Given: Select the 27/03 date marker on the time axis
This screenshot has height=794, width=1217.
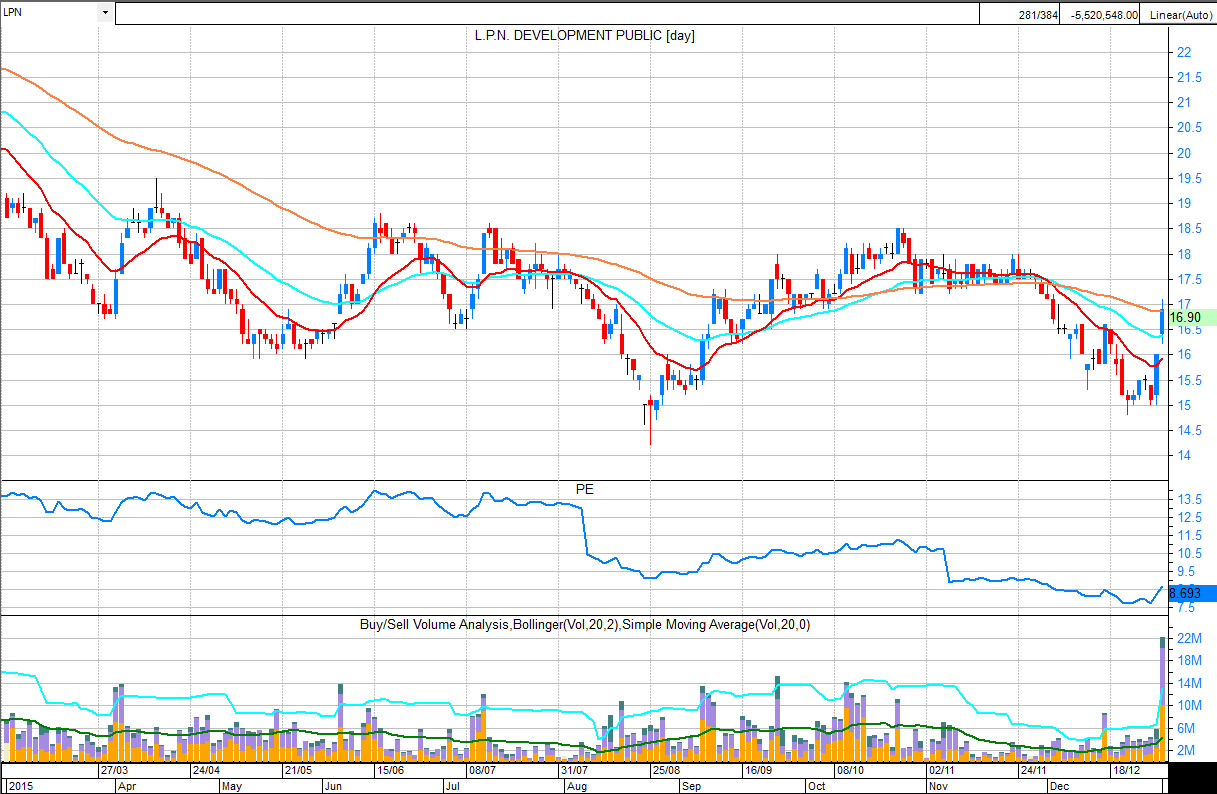Looking at the screenshot, I should [x=113, y=771].
